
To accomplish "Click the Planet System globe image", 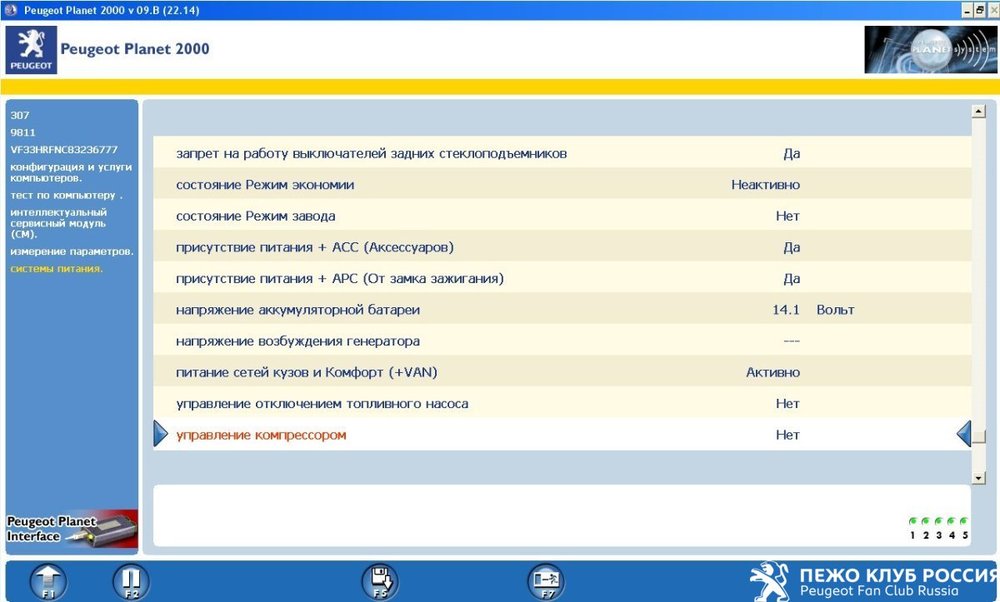I will 930,50.
